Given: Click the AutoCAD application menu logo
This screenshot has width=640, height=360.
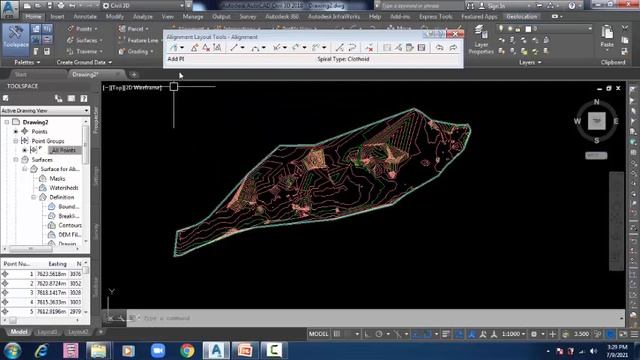Looking at the screenshot, I should 9,8.
